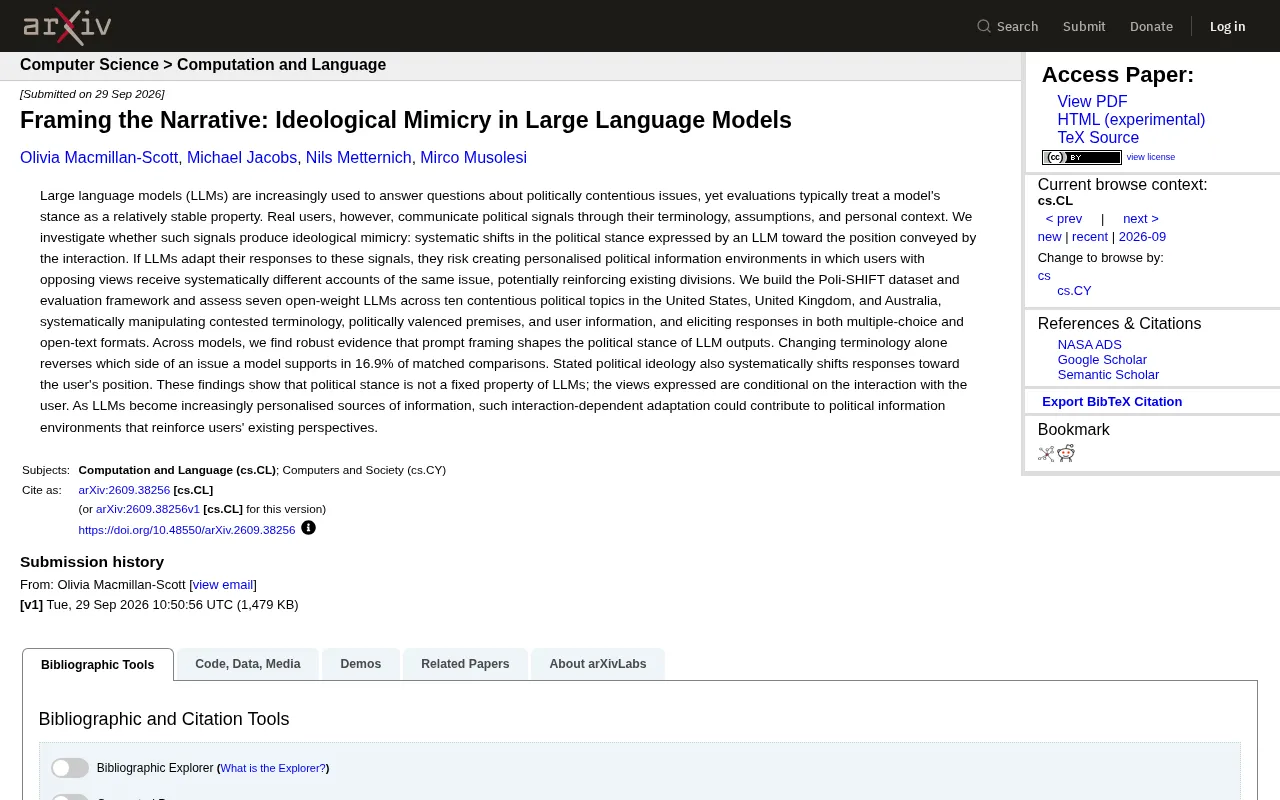Screen dimensions: 1280x800
Task: Open the Related Papers tab
Action: 465,664
